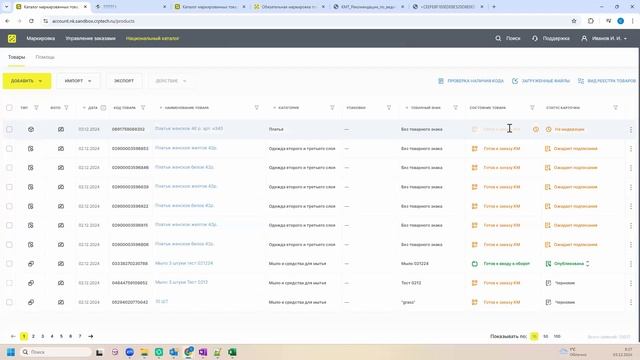Select checkbox for row 02900003598839
The width and height of the screenshot is (640, 360).
tap(9, 187)
